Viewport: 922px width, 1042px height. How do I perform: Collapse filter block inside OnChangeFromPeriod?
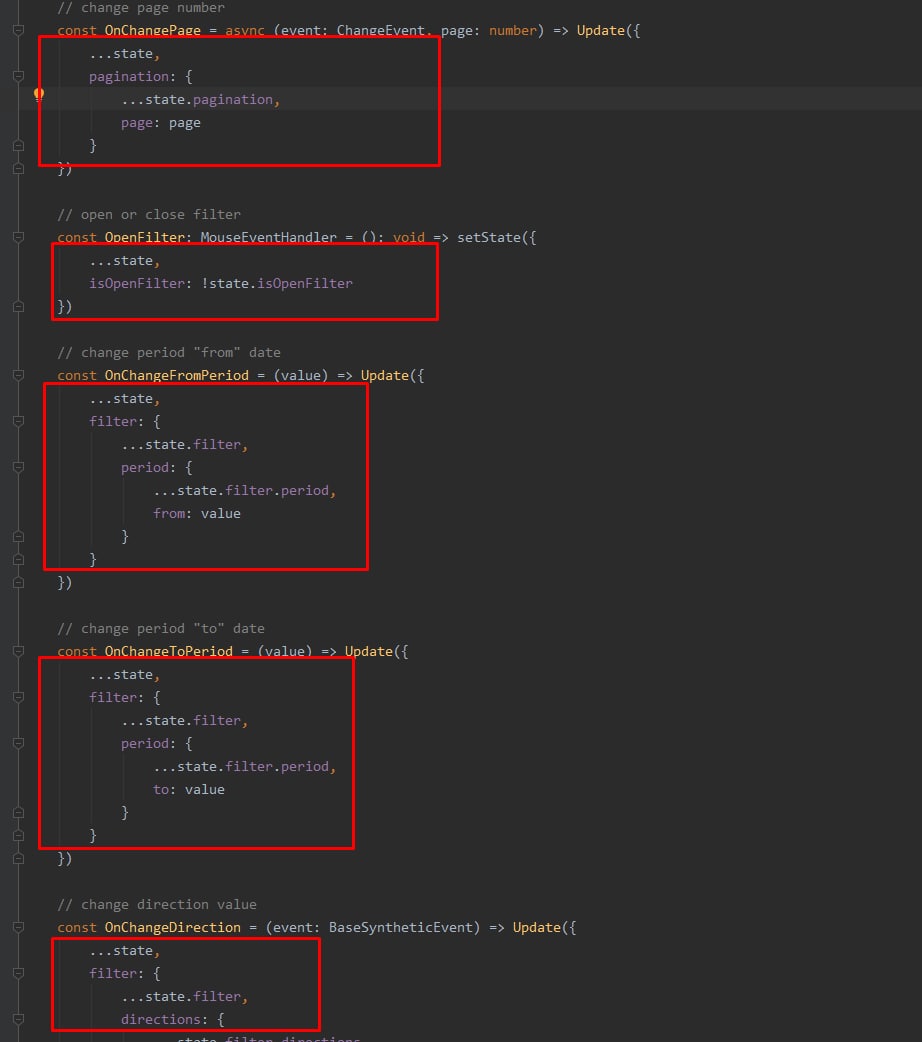pyautogui.click(x=18, y=422)
